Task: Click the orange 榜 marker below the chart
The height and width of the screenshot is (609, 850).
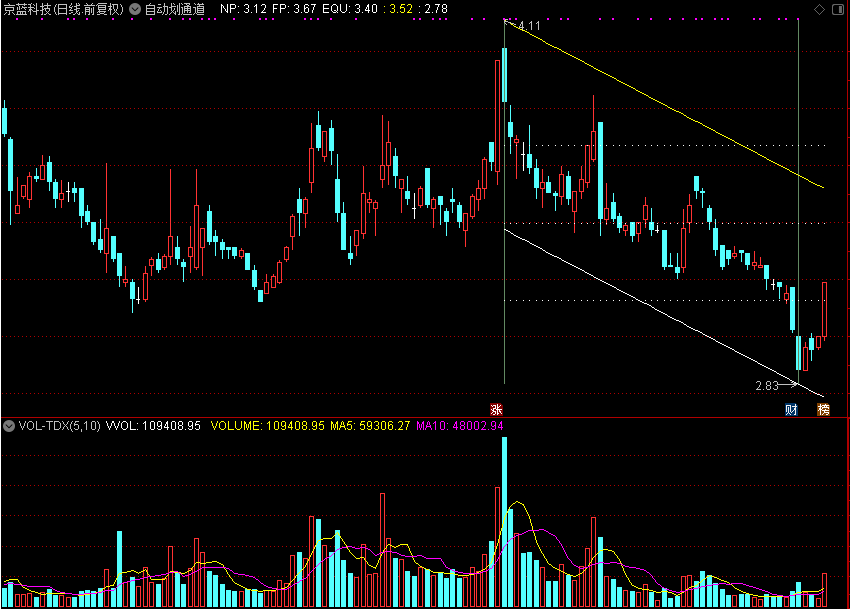Action: (823, 409)
